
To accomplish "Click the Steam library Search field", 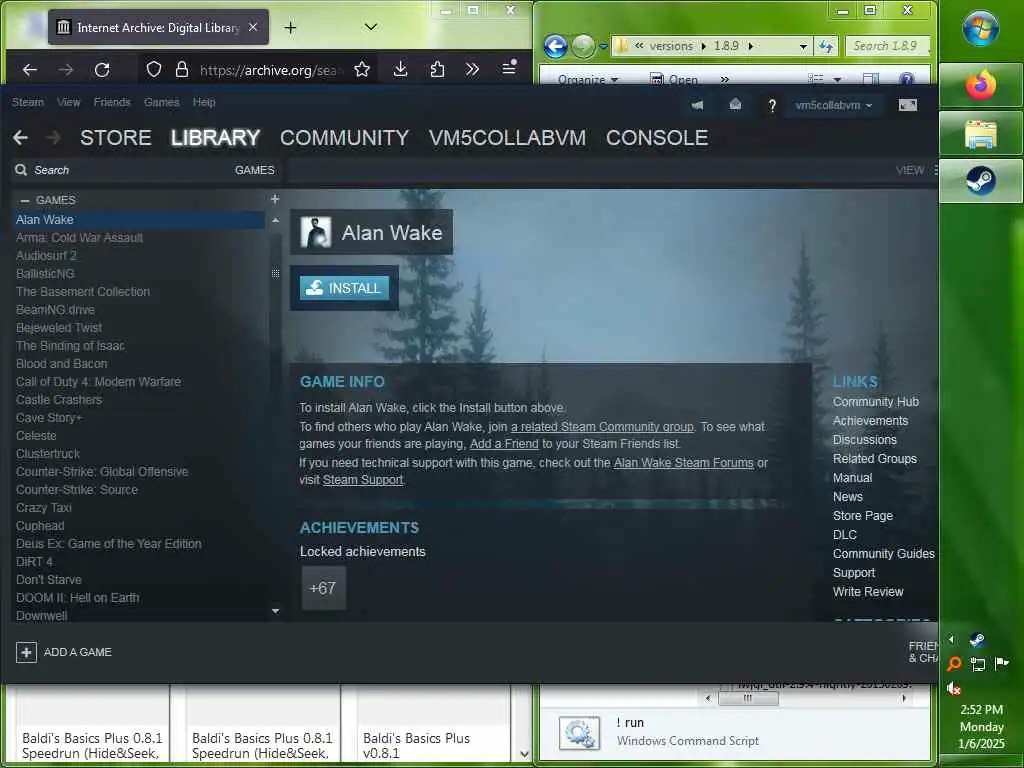I will 121,170.
